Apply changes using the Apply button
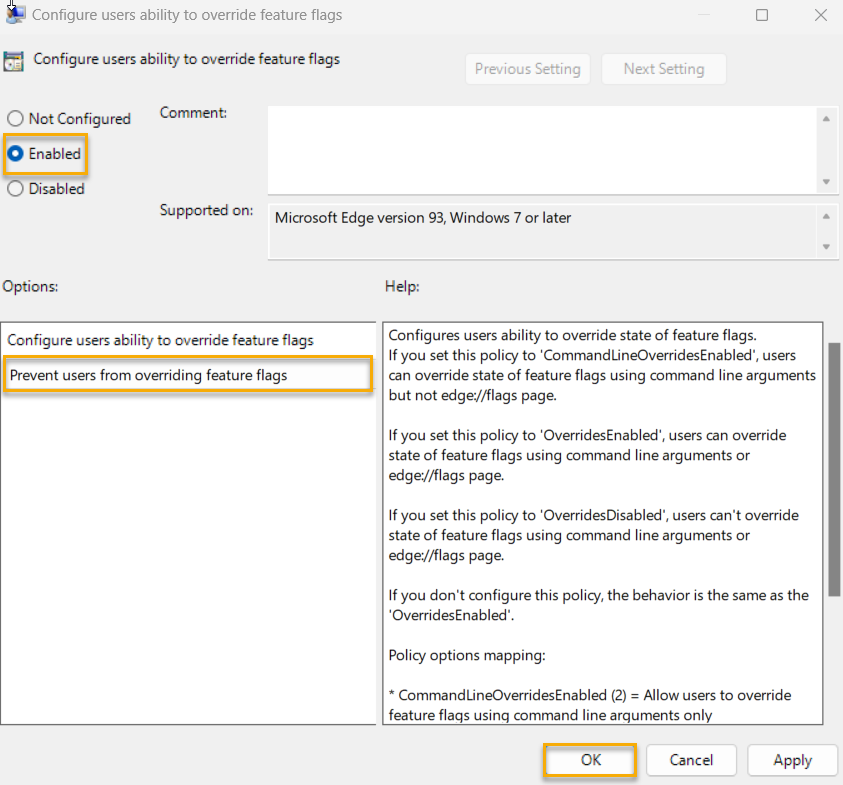Screen dimensions: 843x785 [x=792, y=760]
